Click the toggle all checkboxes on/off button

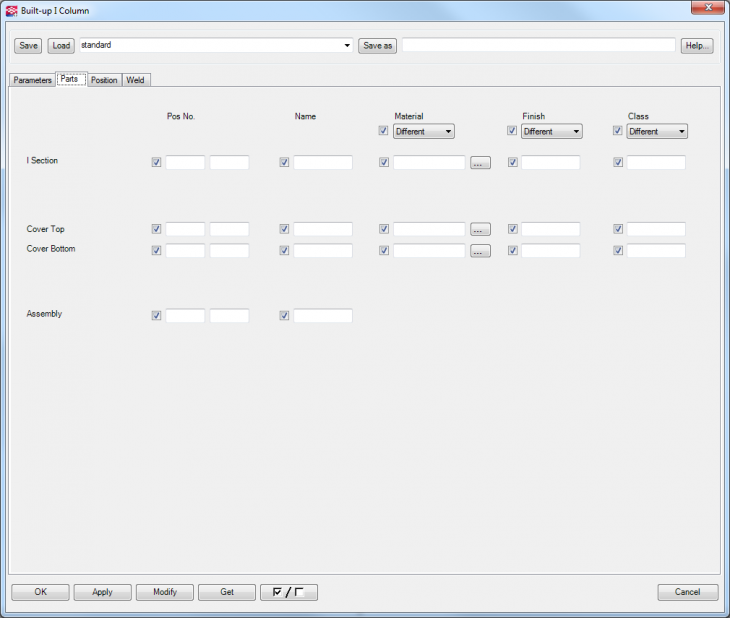(288, 592)
